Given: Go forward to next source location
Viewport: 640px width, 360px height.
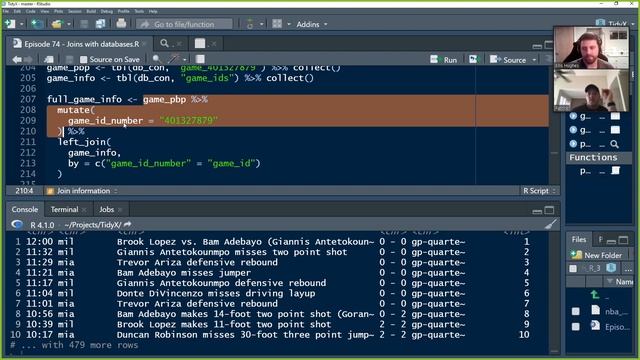Looking at the screenshot, I should [28, 60].
